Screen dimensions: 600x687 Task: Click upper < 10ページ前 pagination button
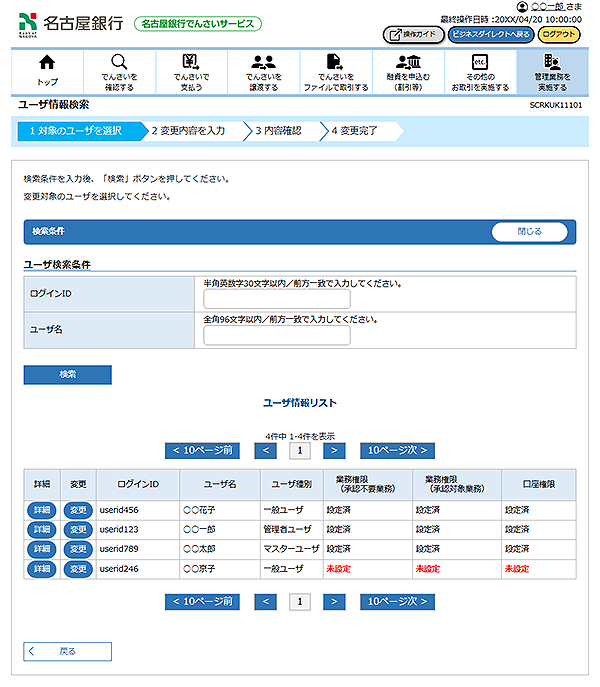202,450
